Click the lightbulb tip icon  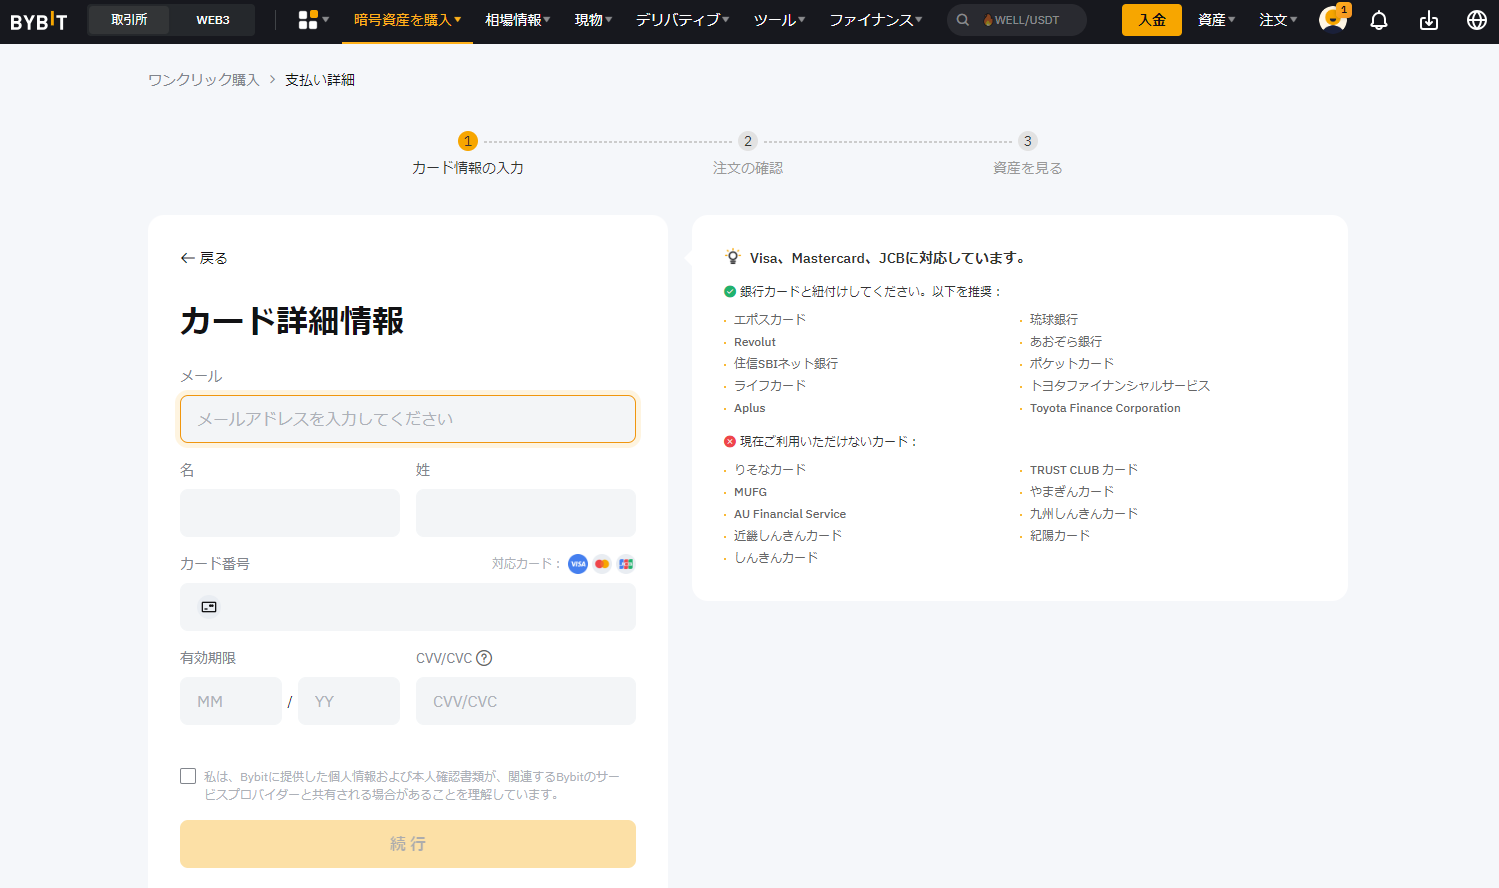point(733,257)
